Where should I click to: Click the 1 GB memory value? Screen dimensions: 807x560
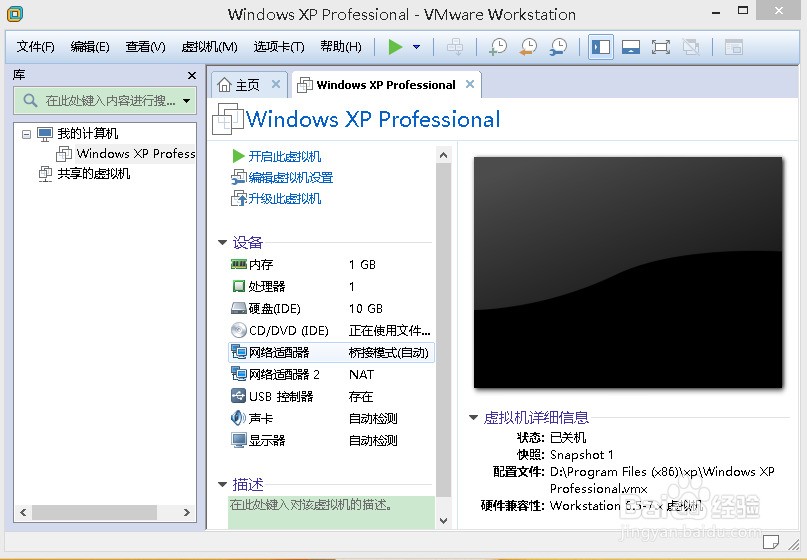[x=362, y=265]
